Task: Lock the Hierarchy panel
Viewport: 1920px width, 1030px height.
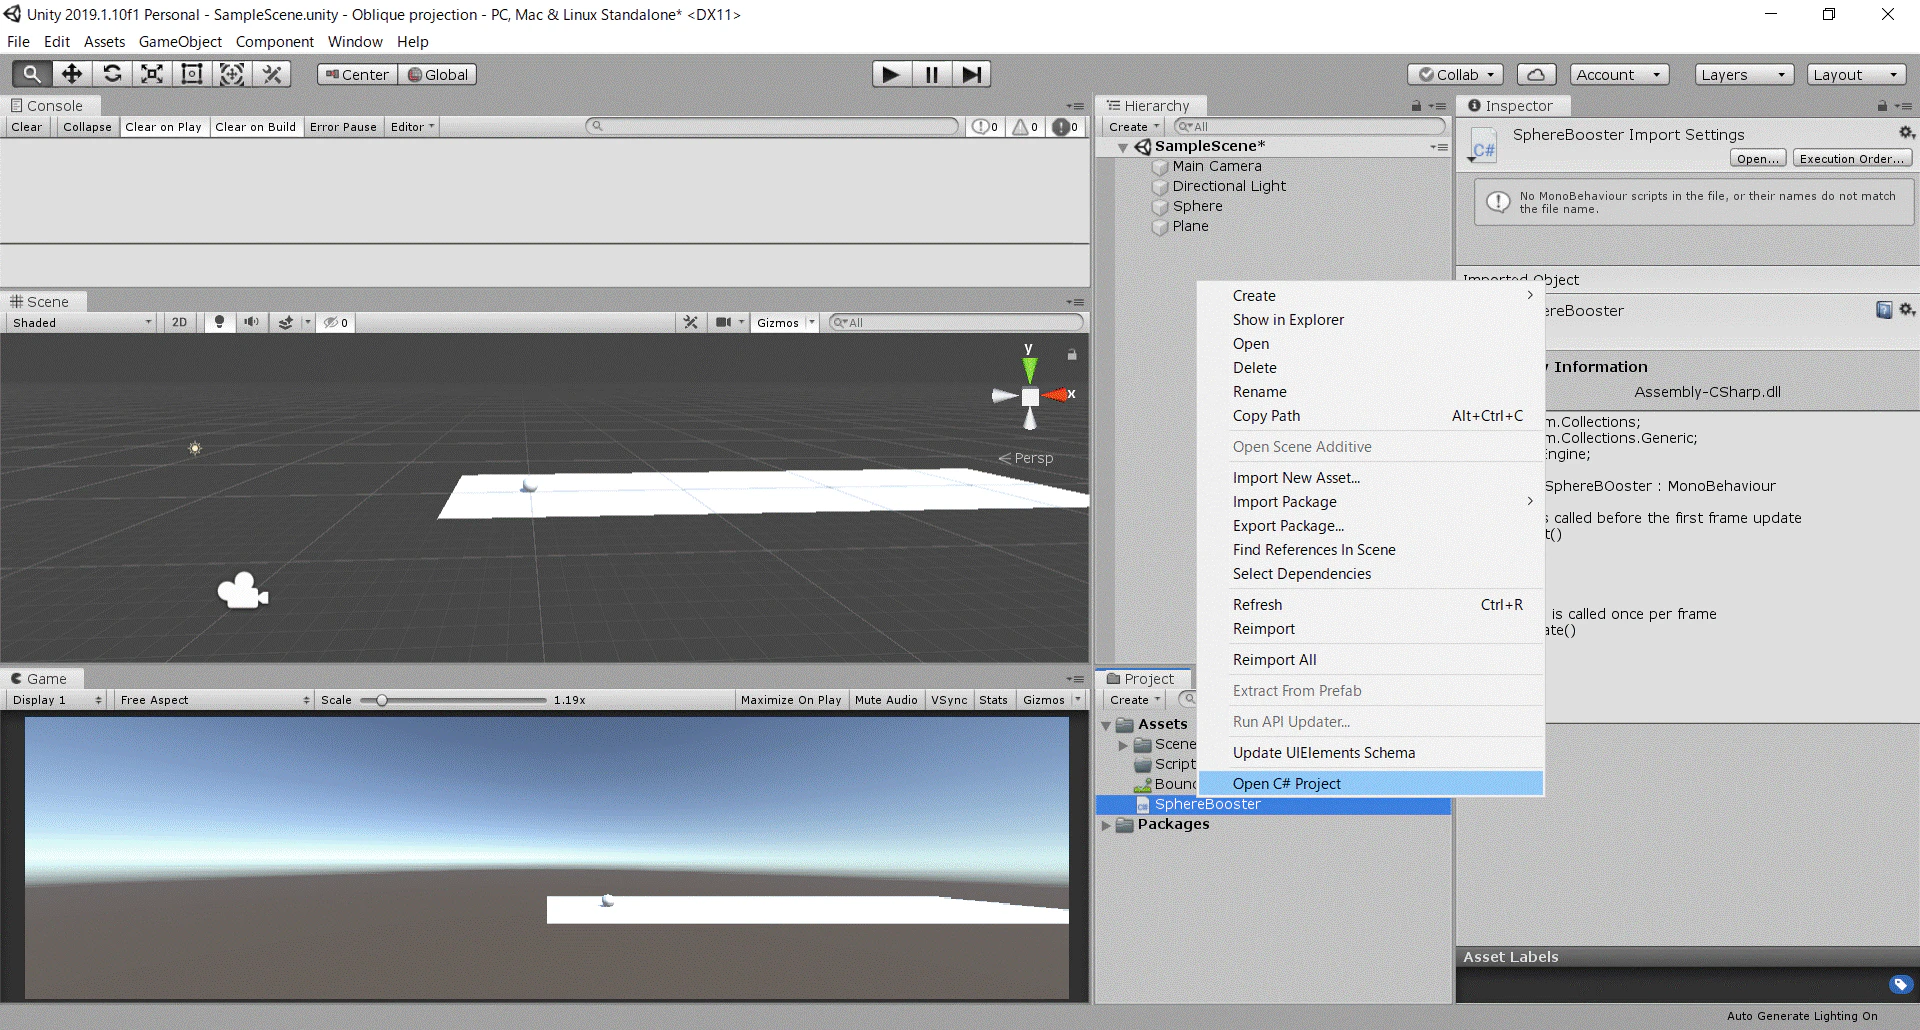Action: pyautogui.click(x=1416, y=106)
